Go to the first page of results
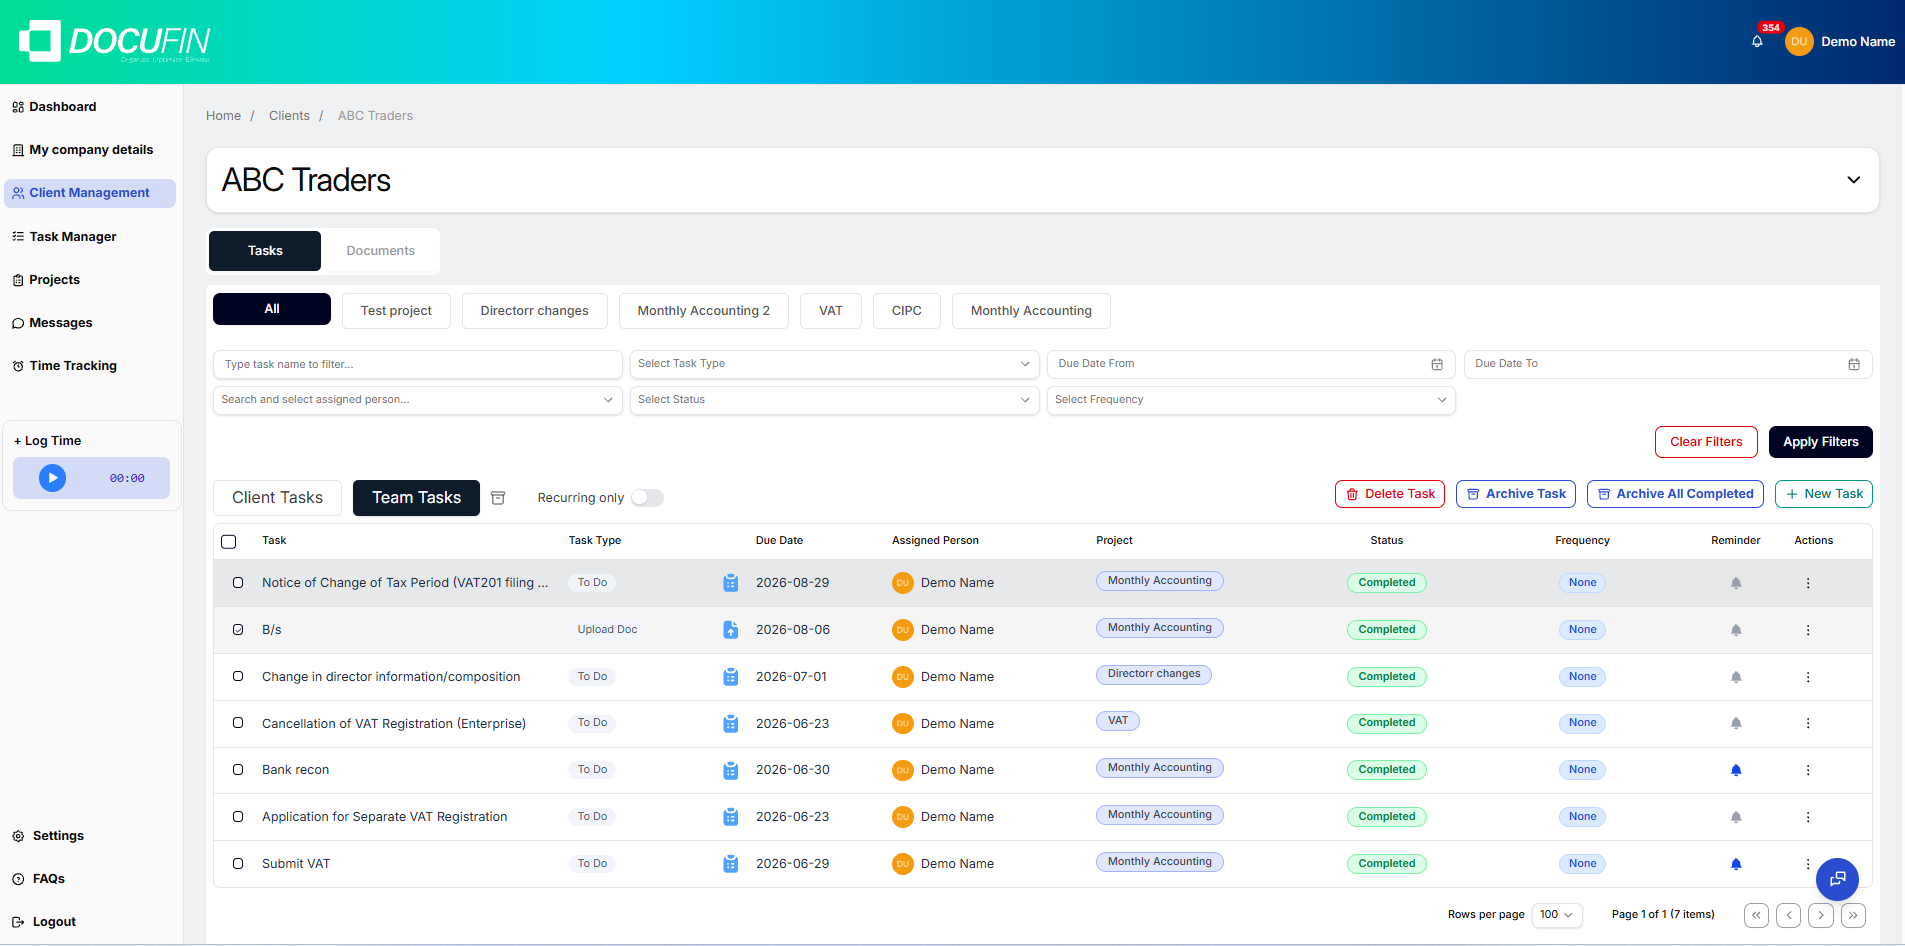The height and width of the screenshot is (946, 1905). pos(1756,915)
